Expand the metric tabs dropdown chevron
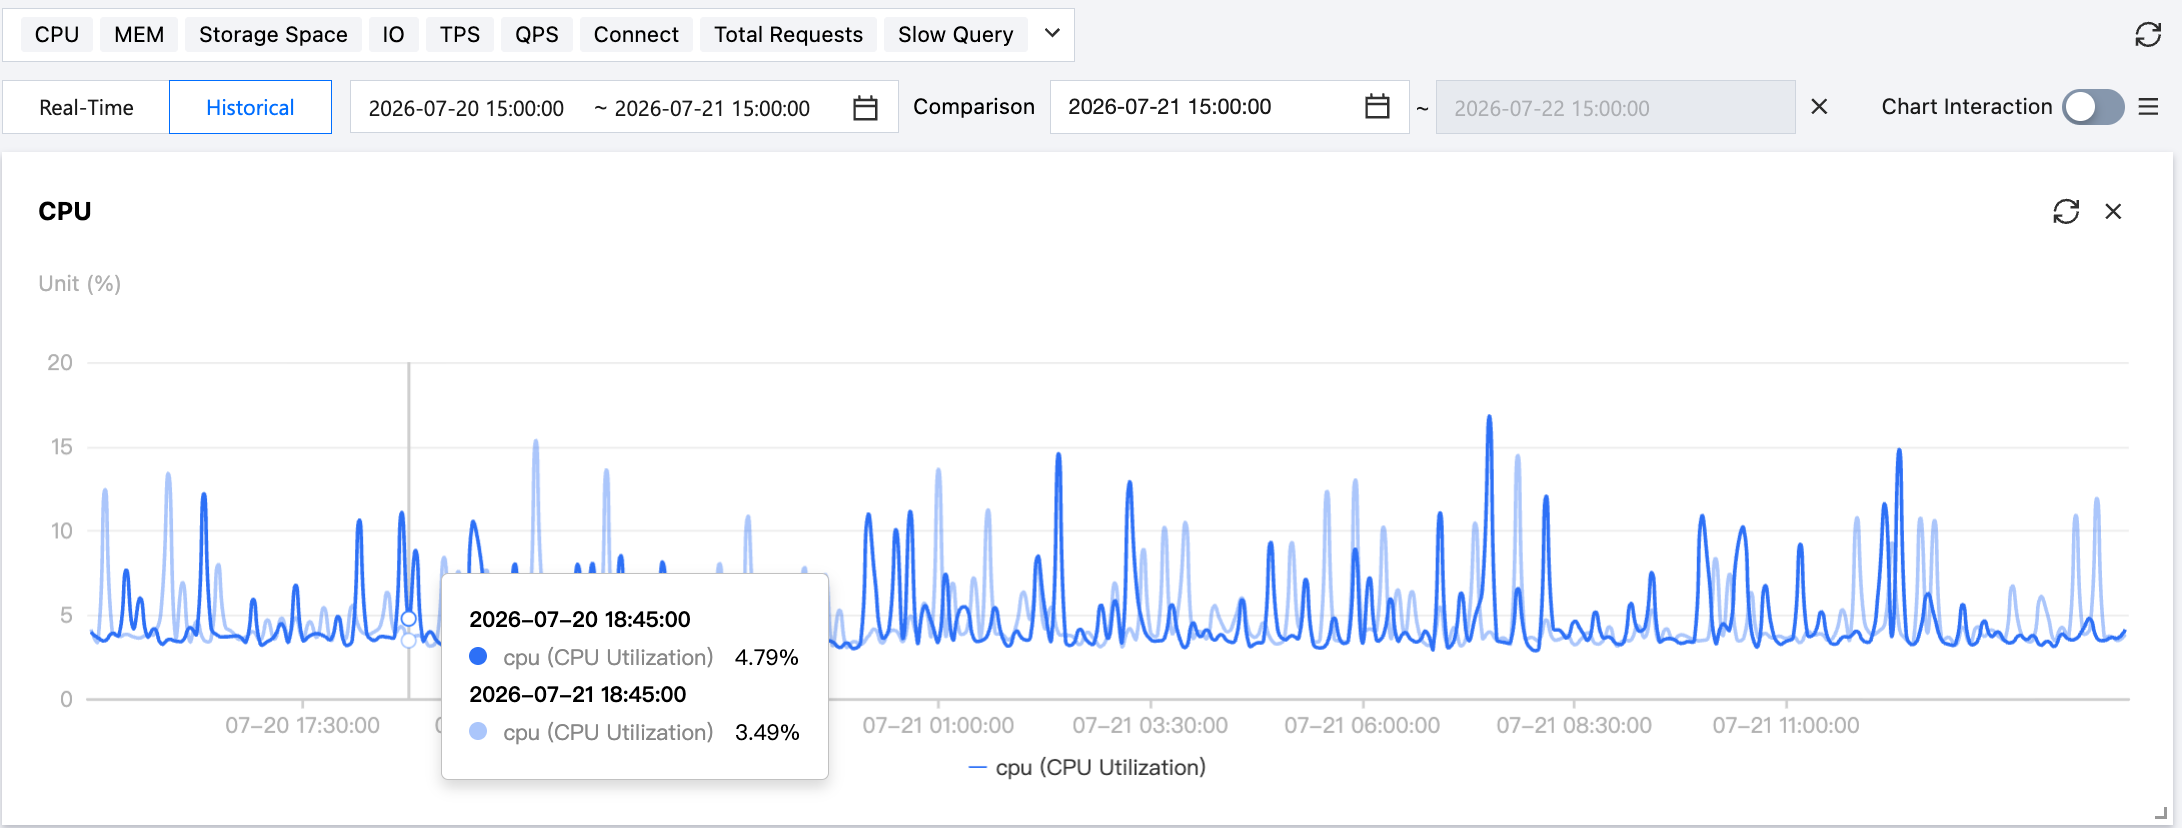 [x=1052, y=33]
